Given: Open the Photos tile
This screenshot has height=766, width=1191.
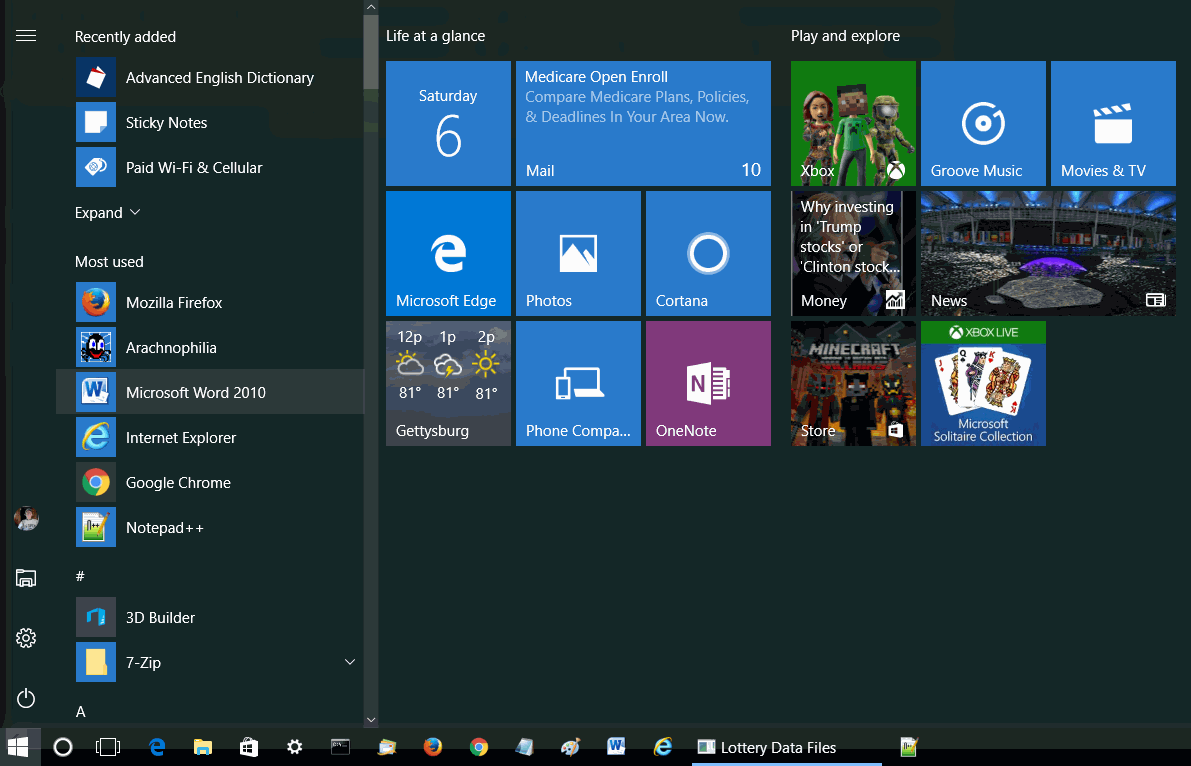Looking at the screenshot, I should [x=578, y=253].
